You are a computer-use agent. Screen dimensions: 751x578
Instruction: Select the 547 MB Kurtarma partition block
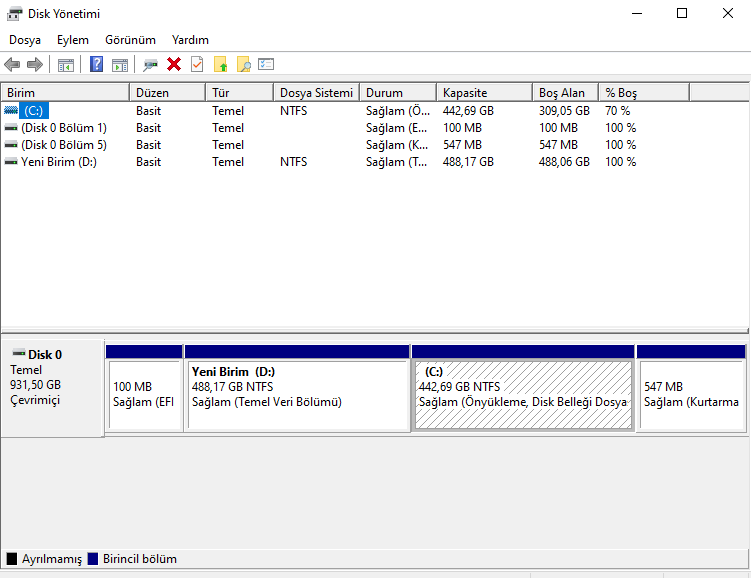(691, 388)
